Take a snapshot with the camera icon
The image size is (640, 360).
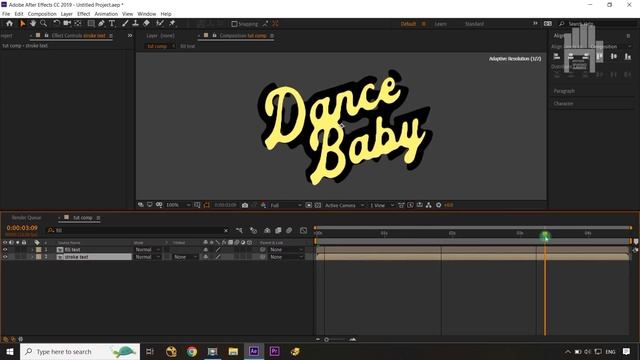pos(245,205)
